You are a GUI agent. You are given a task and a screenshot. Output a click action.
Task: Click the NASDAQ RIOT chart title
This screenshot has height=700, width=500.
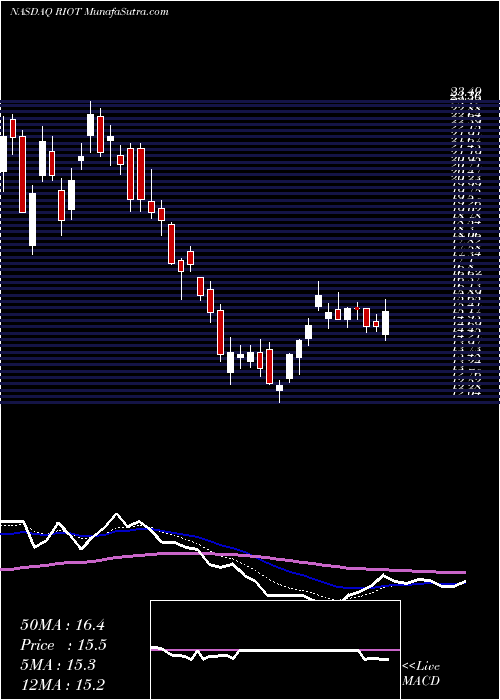(x=89, y=12)
